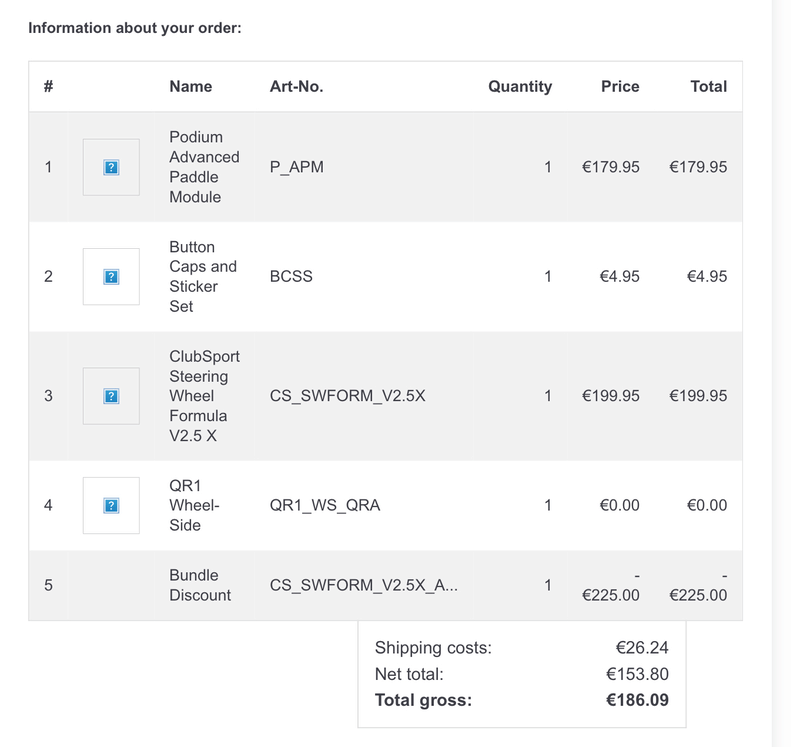The width and height of the screenshot is (800, 747).
Task: Click the Button Caps and Sticker Set name
Action: click(x=202, y=276)
